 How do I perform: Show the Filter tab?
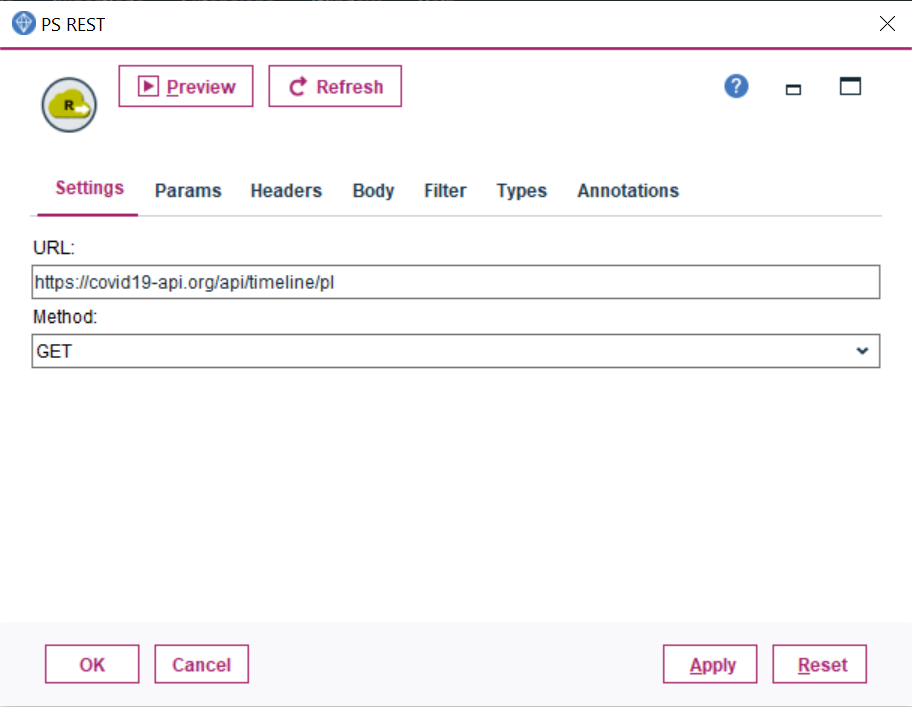click(445, 191)
